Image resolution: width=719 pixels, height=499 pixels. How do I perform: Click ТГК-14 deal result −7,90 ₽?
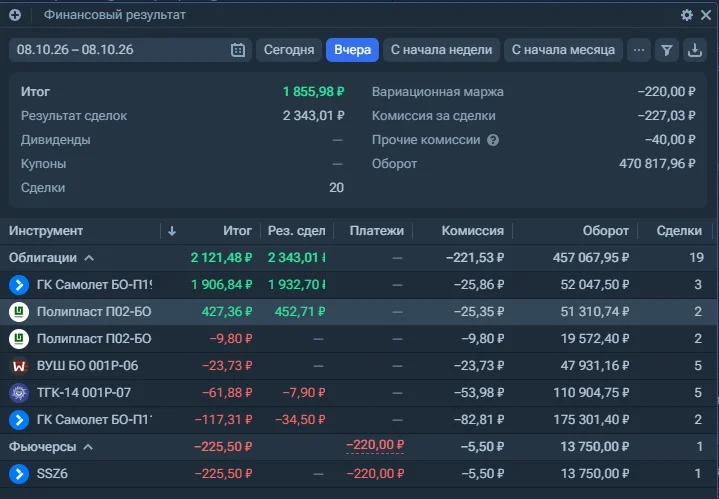[304, 393]
